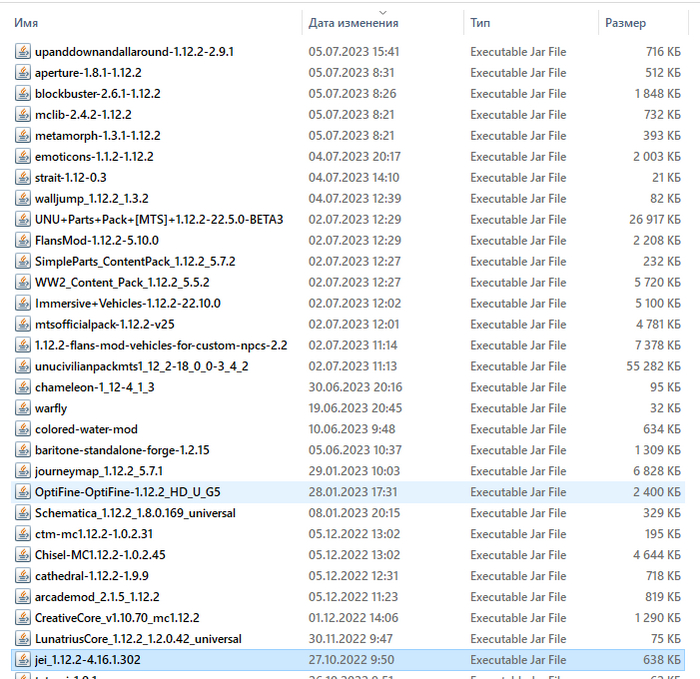Screen dimensions: 700x679
Task: Sort by the Дата изменения column header
Action: coord(353,23)
